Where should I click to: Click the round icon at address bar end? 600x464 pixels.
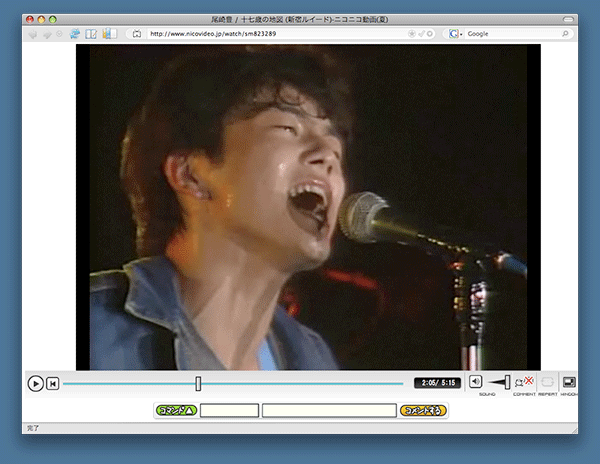point(430,34)
